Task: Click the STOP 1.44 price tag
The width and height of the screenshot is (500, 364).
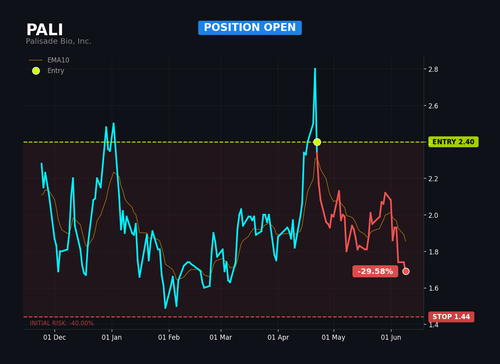Action: (x=451, y=317)
